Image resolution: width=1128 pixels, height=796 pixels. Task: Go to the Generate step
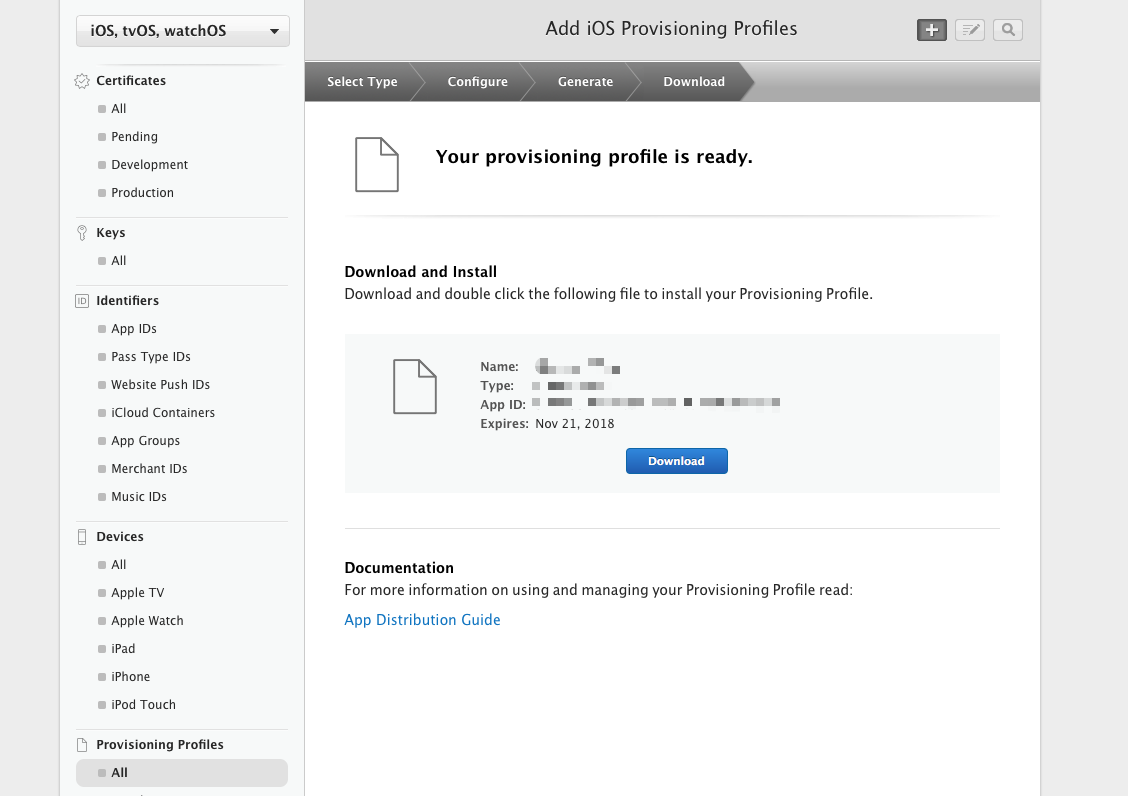pyautogui.click(x=585, y=82)
